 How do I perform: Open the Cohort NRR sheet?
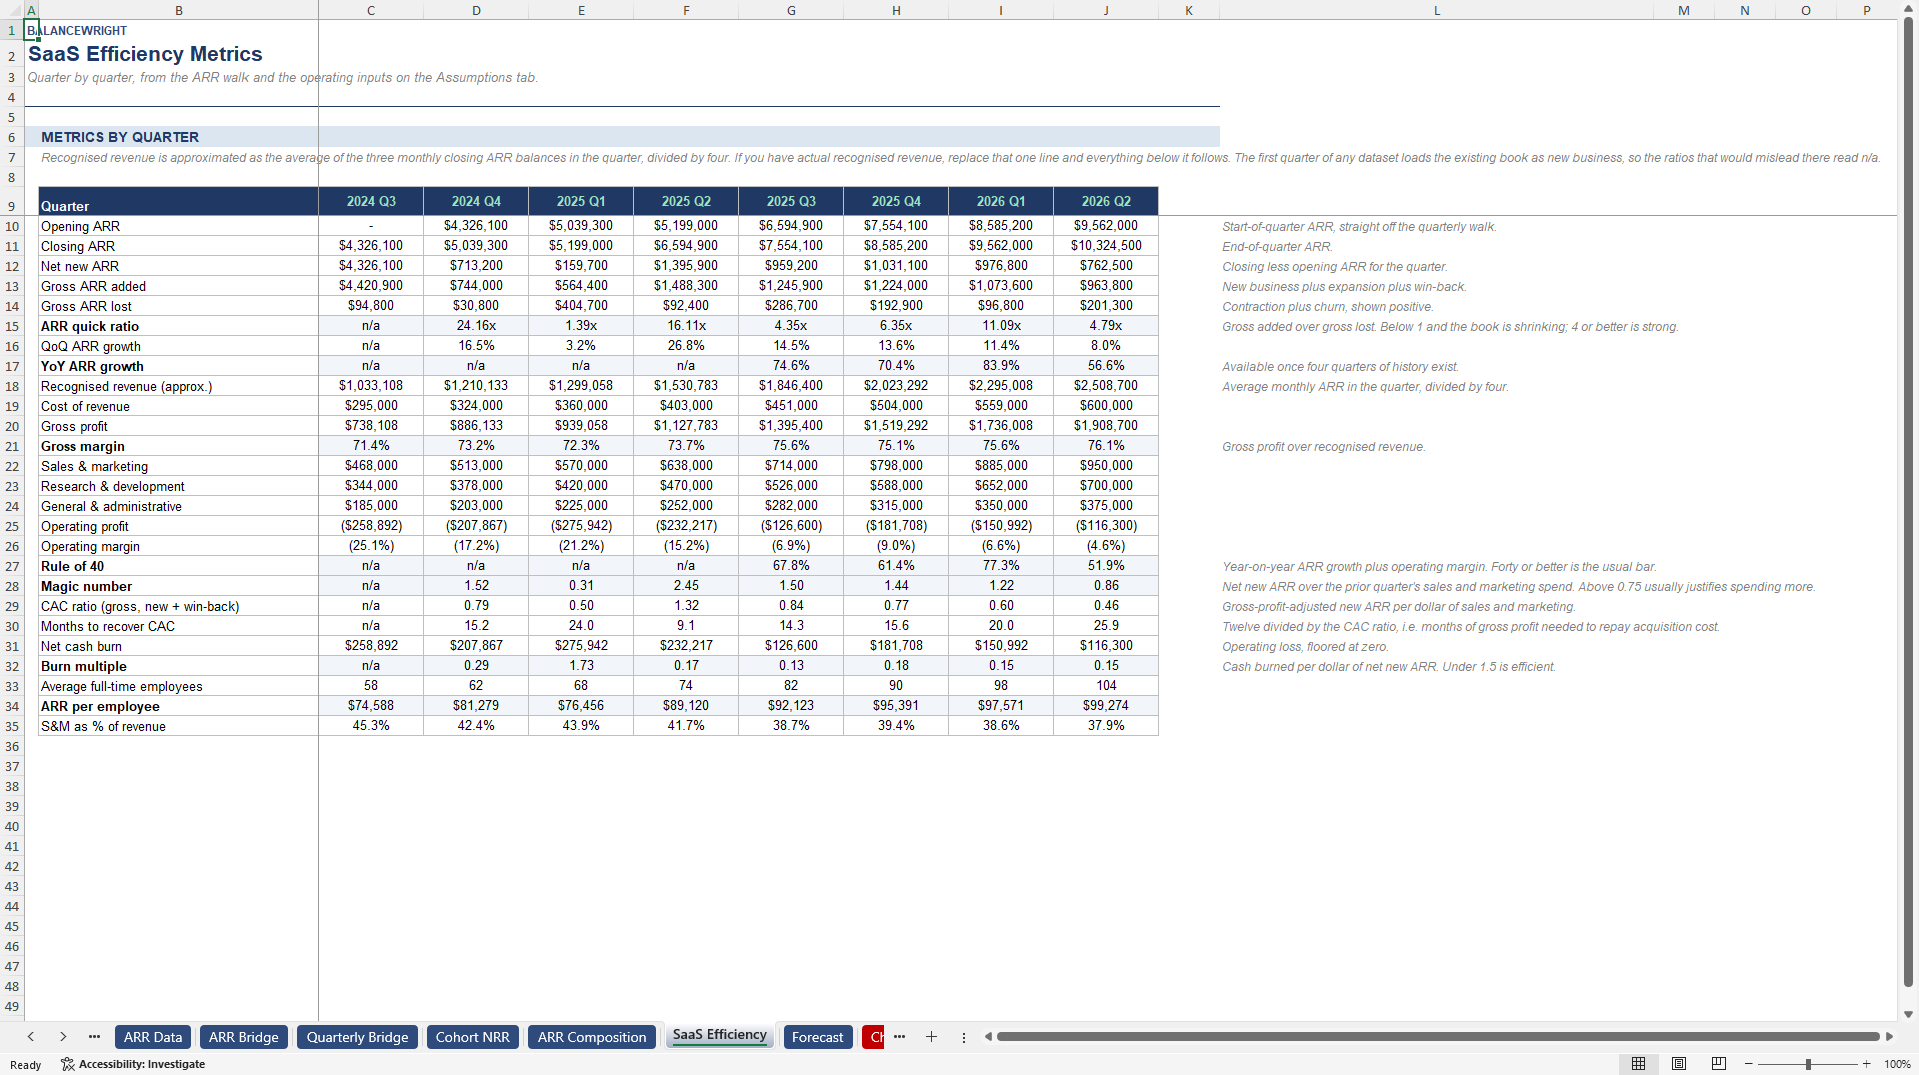(472, 1037)
